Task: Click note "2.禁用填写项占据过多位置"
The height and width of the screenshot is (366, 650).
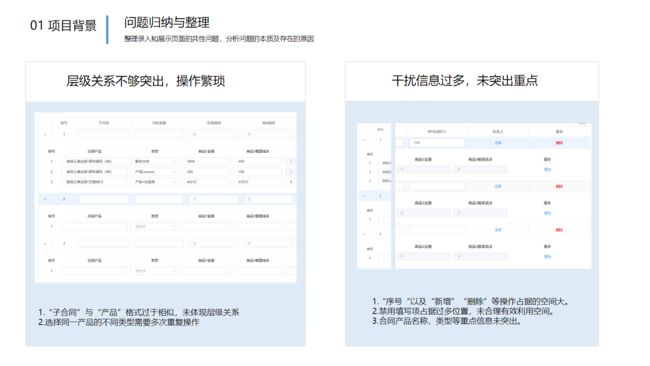Action: pyautogui.click(x=463, y=311)
